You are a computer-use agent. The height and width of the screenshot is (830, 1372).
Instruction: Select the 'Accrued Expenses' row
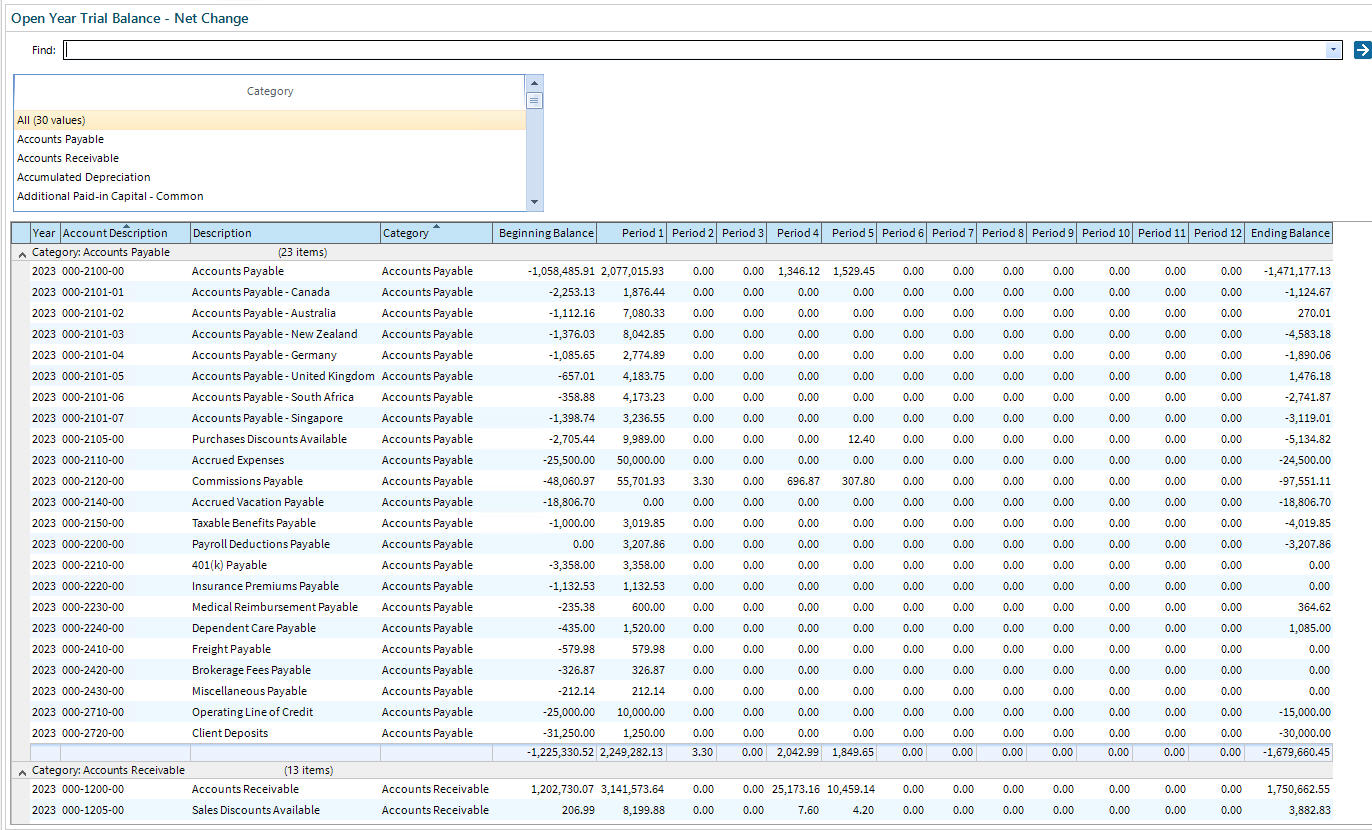pos(681,460)
